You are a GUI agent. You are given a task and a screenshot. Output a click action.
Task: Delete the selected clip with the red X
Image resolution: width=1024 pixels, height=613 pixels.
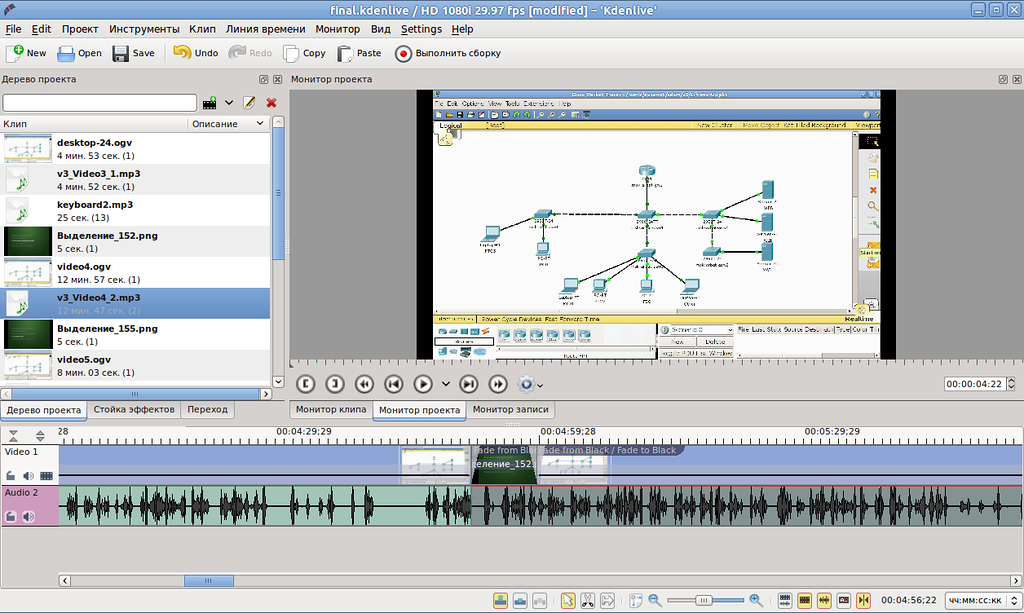[x=272, y=102]
